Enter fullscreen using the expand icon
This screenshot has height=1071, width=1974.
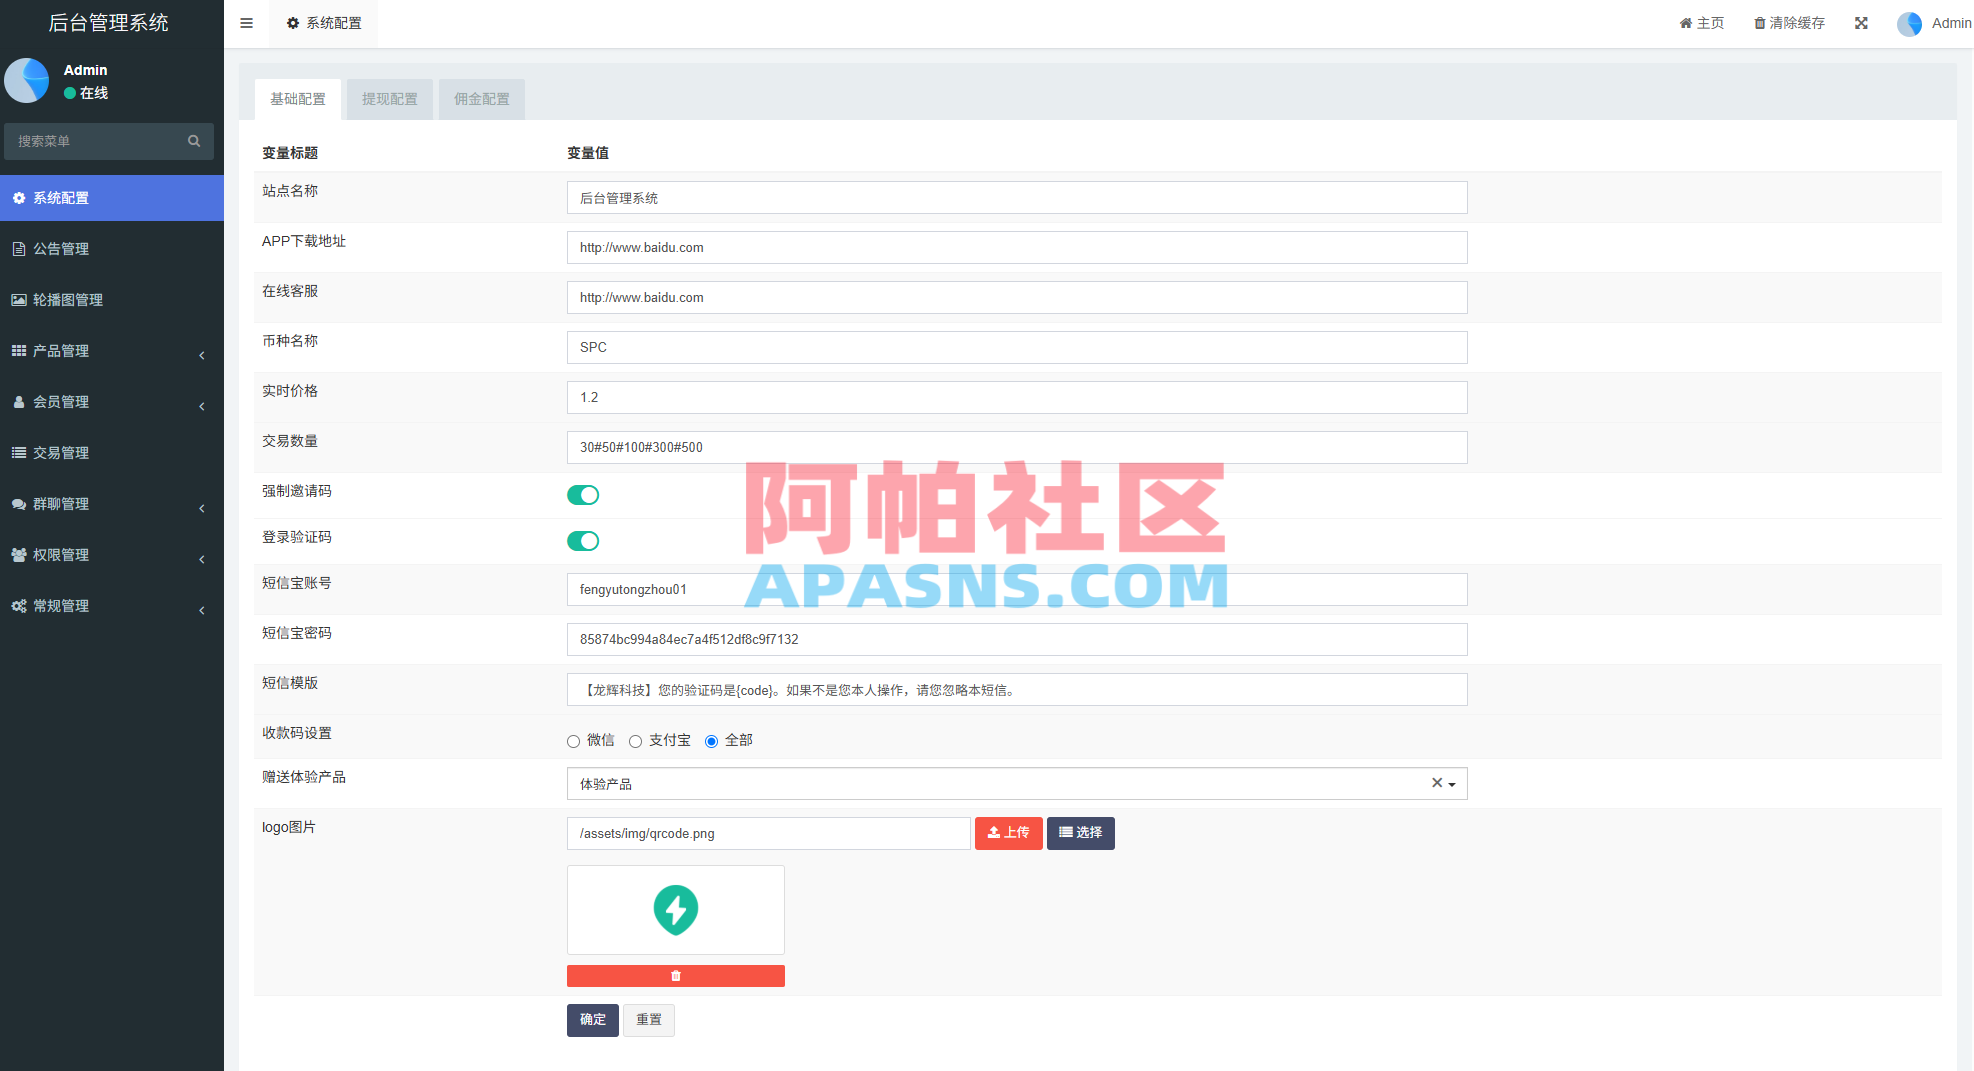click(x=1860, y=22)
